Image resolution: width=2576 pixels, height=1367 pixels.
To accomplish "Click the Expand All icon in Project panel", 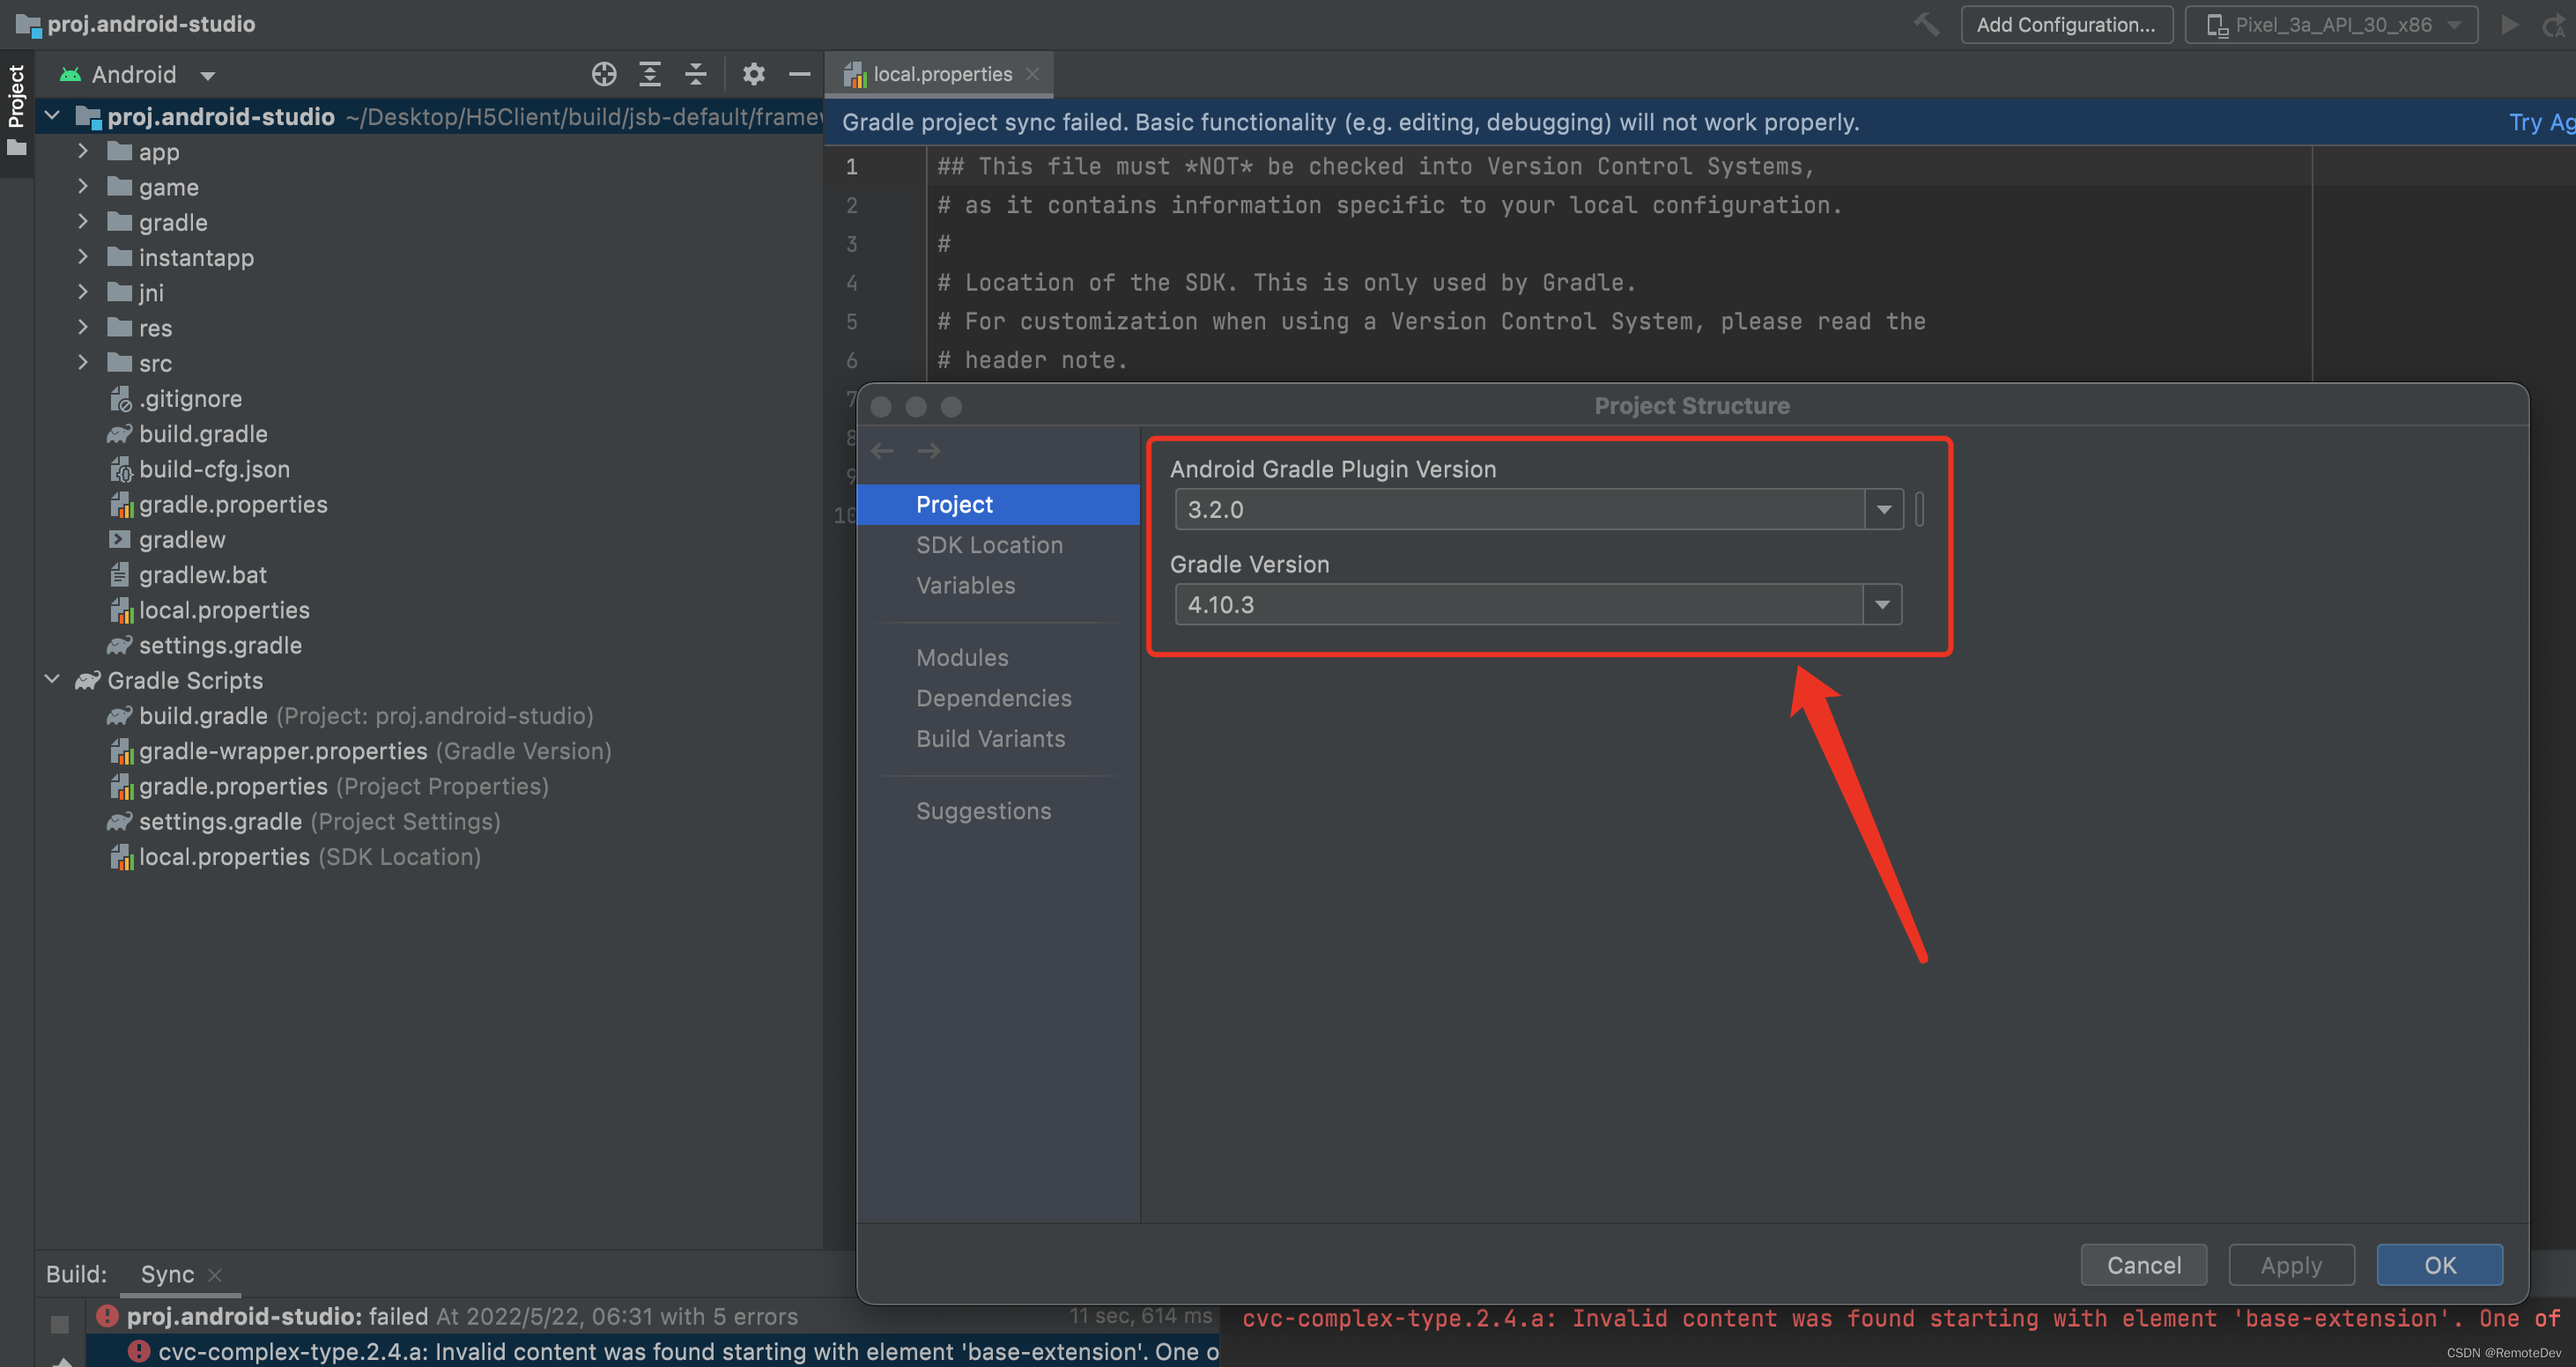I will [650, 74].
